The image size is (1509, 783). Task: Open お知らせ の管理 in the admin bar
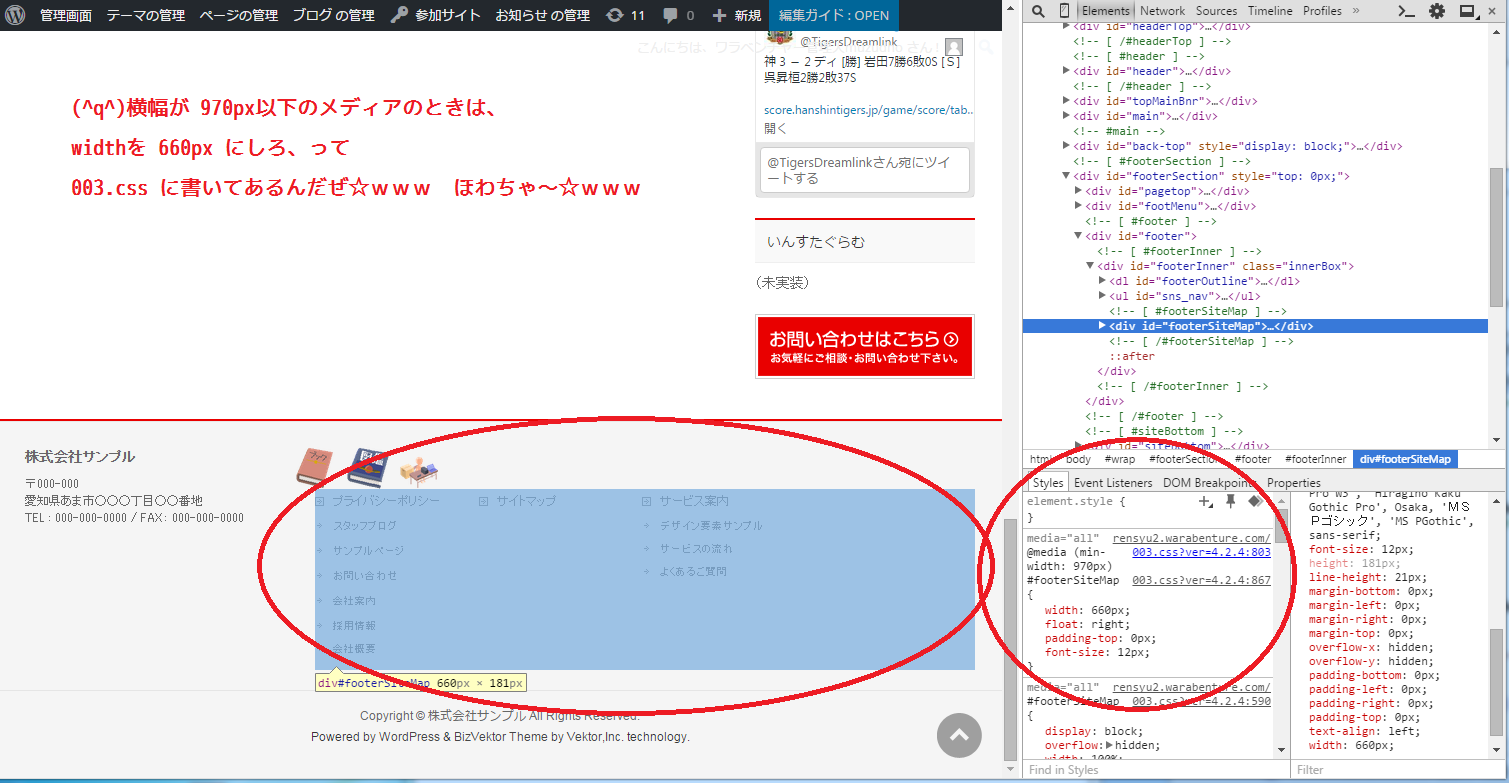click(542, 15)
